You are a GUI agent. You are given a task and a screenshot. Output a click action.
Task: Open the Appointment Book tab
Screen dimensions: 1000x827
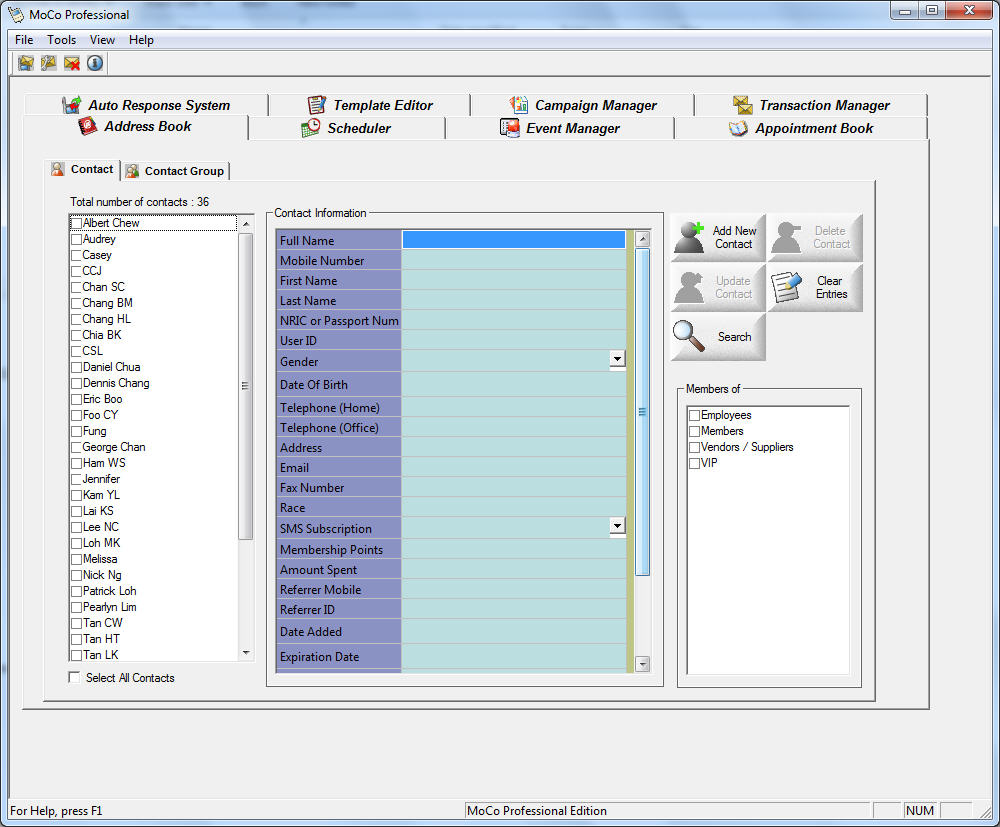click(801, 128)
